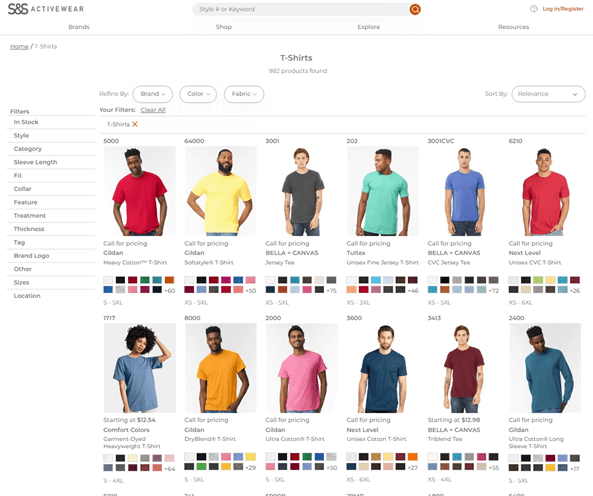Expand the Sizes filter
593x496 pixels.
51,282
